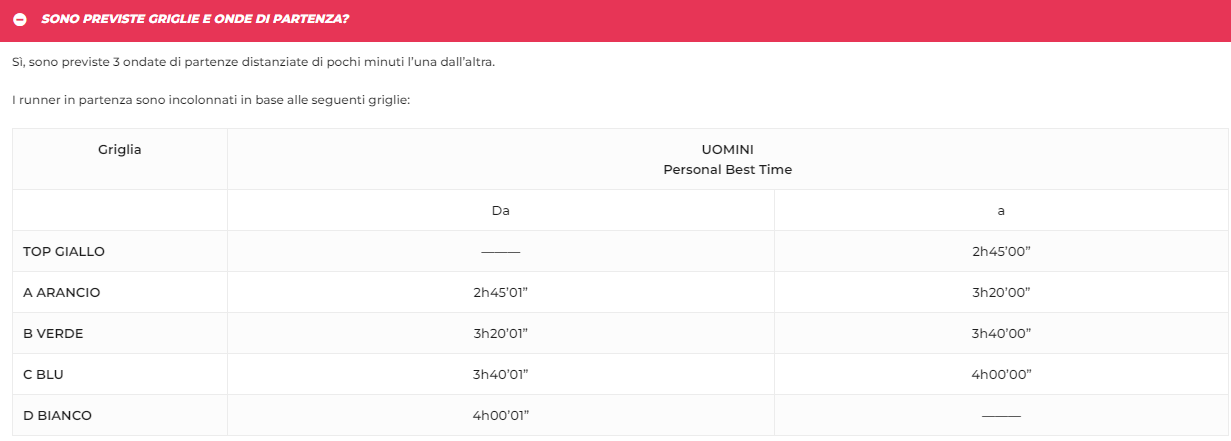The width and height of the screenshot is (1231, 441).
Task: Select the 4h00'00" end time cell
Action: click(1001, 374)
